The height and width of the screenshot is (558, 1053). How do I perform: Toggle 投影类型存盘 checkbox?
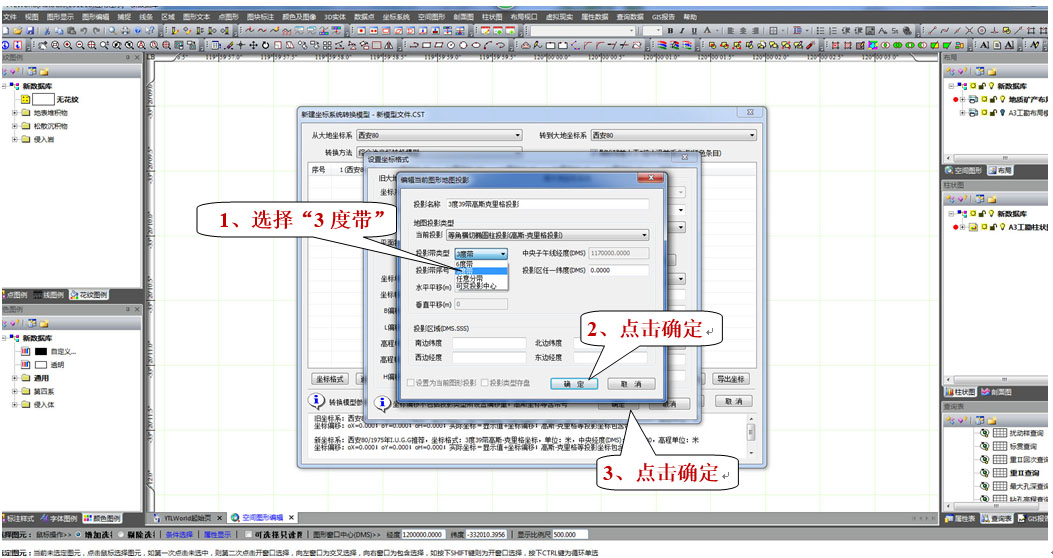tap(484, 383)
